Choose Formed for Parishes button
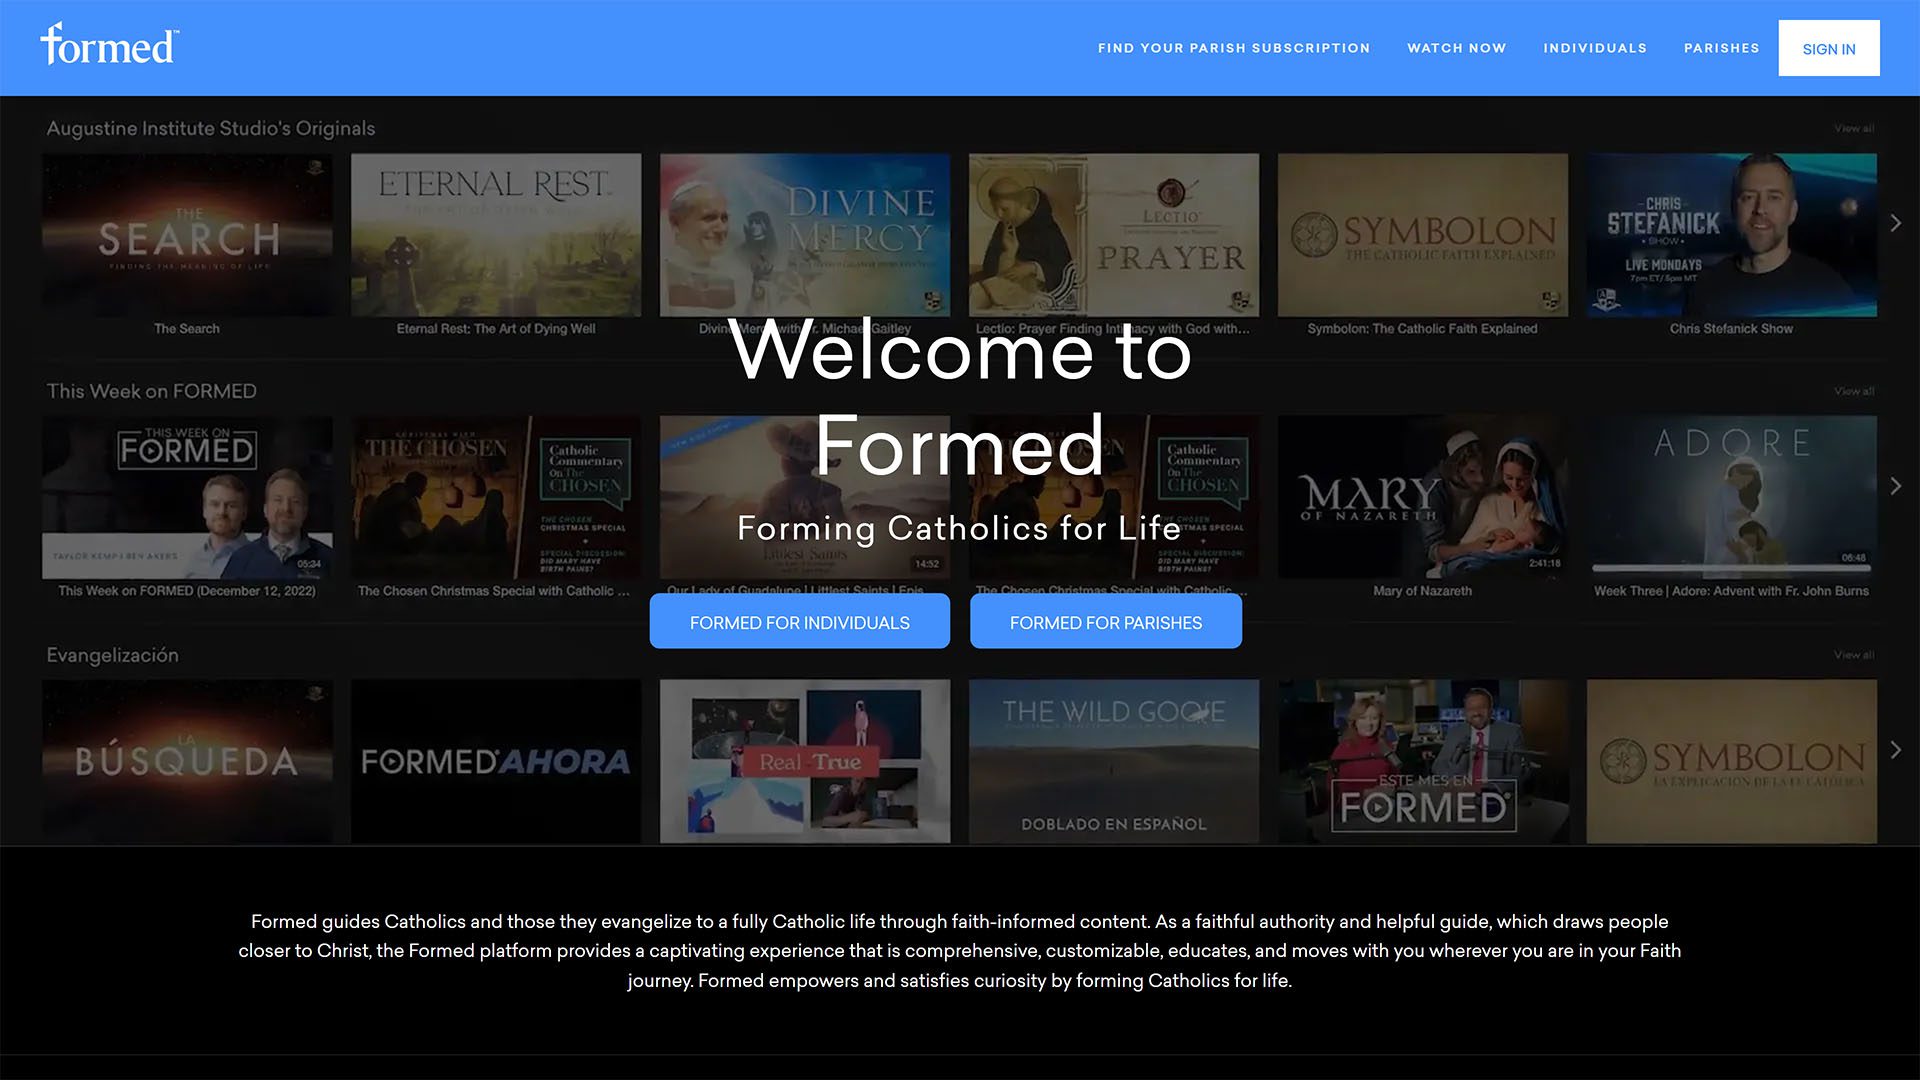Viewport: 1920px width, 1080px height. (1106, 622)
